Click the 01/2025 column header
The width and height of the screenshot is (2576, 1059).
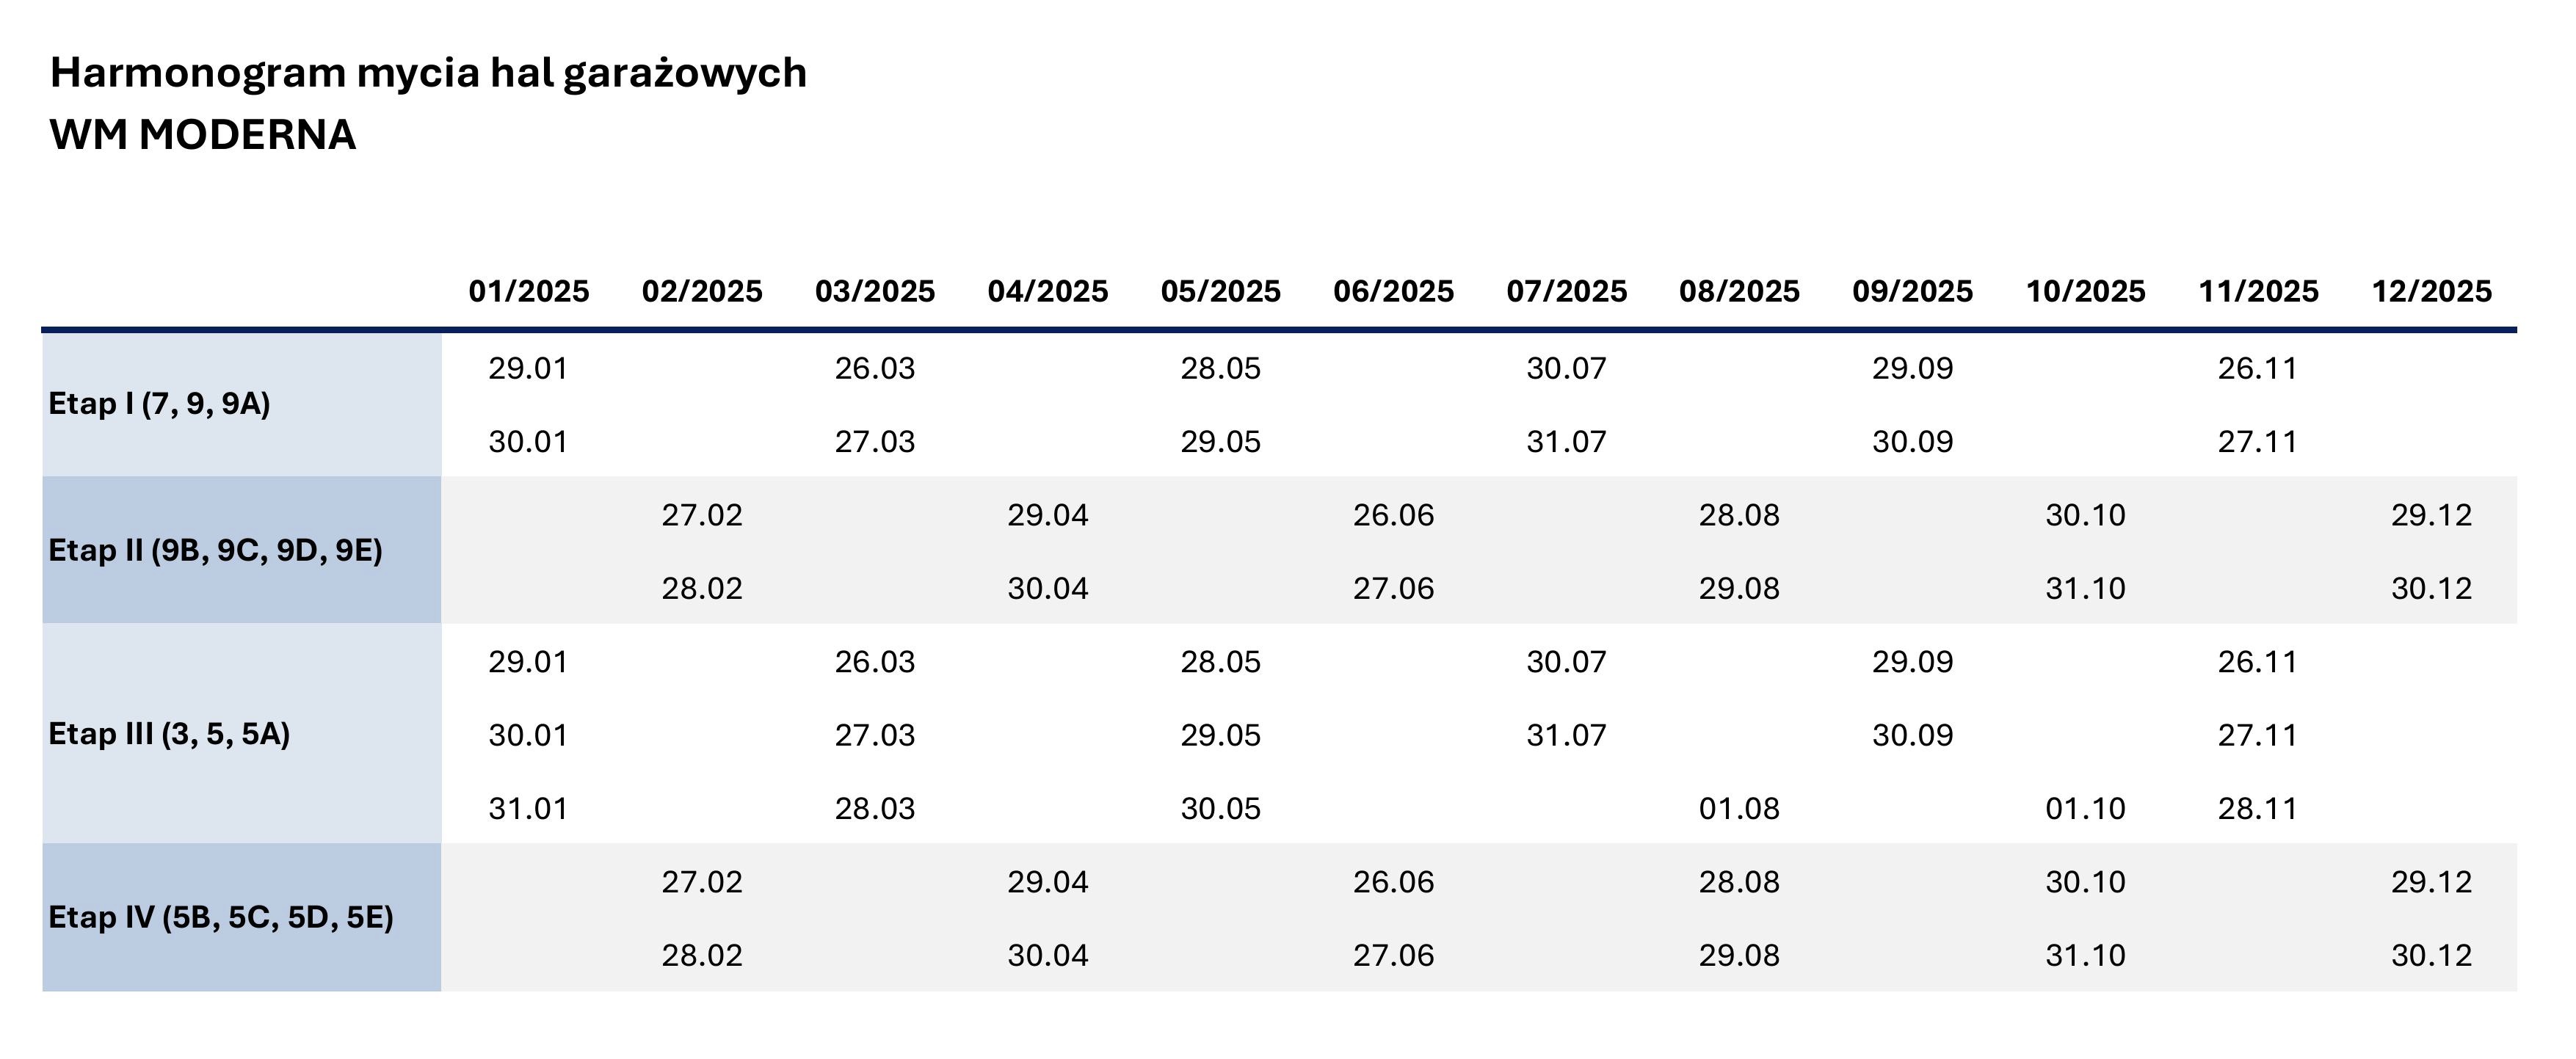(529, 291)
